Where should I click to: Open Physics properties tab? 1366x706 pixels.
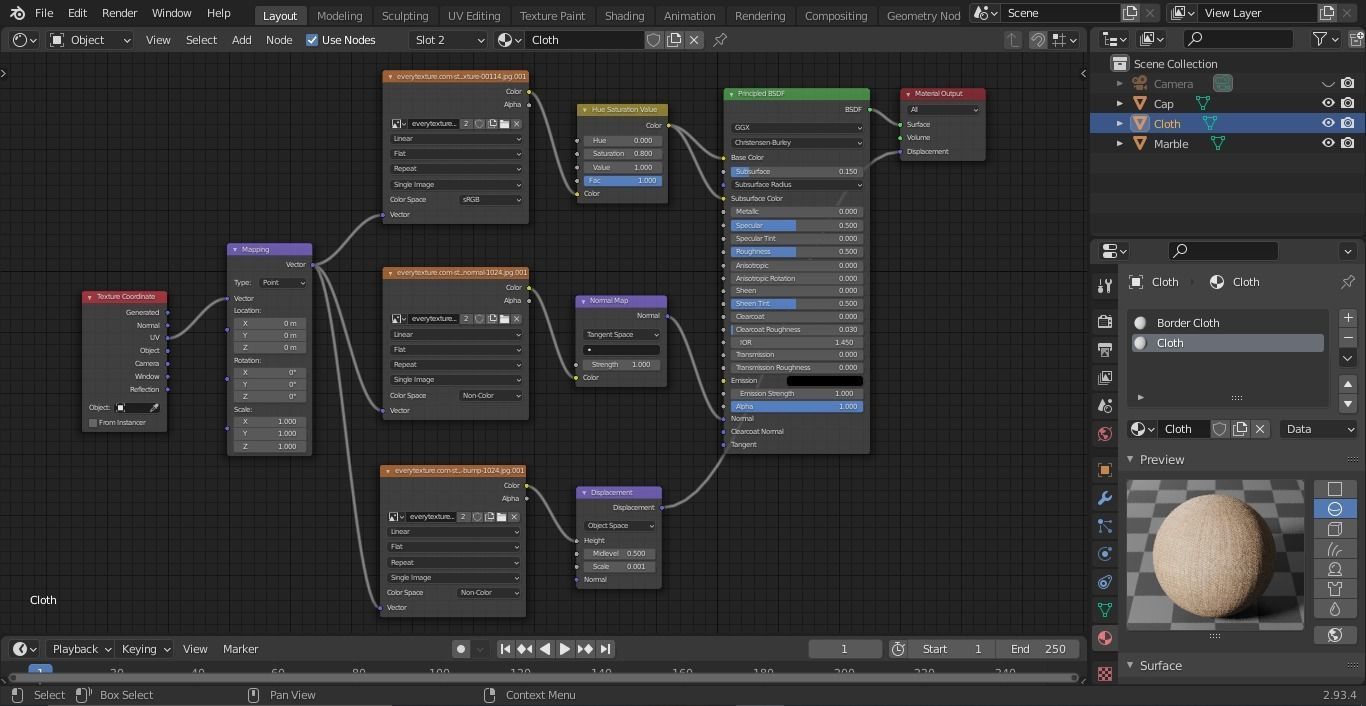(1105, 554)
